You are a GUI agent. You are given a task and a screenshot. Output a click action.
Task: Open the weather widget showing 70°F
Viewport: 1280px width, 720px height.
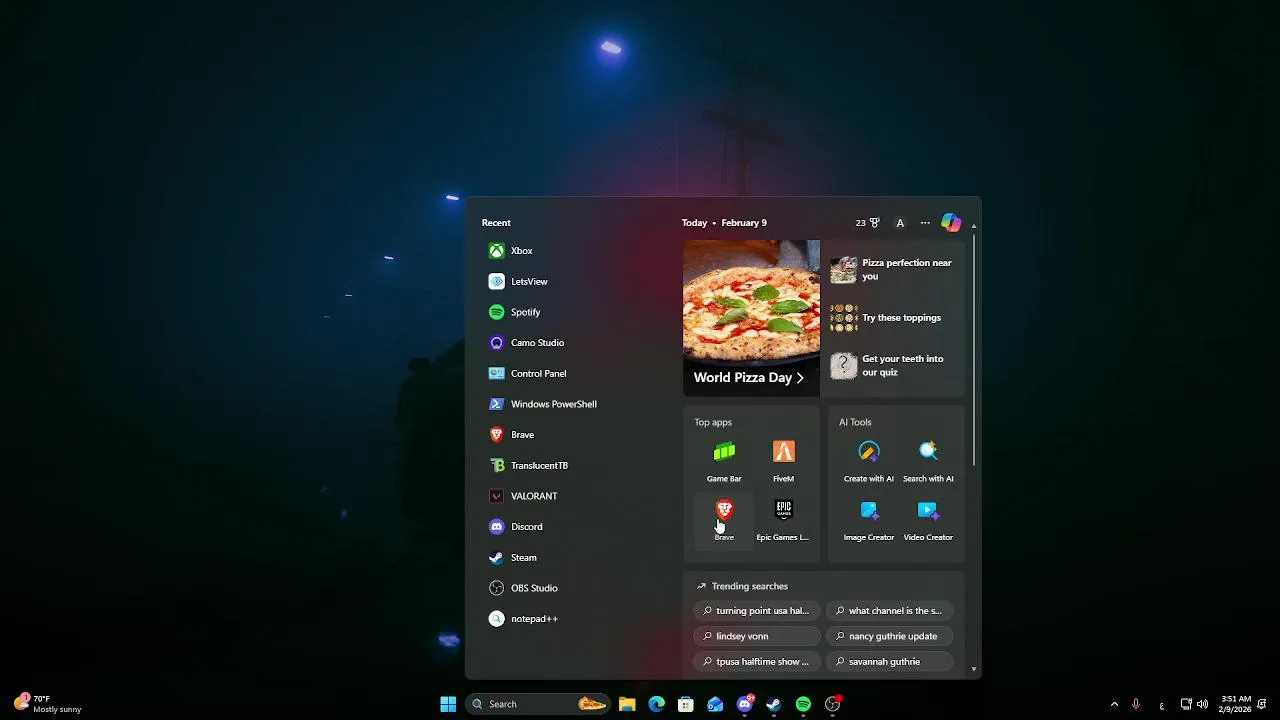[x=48, y=704]
